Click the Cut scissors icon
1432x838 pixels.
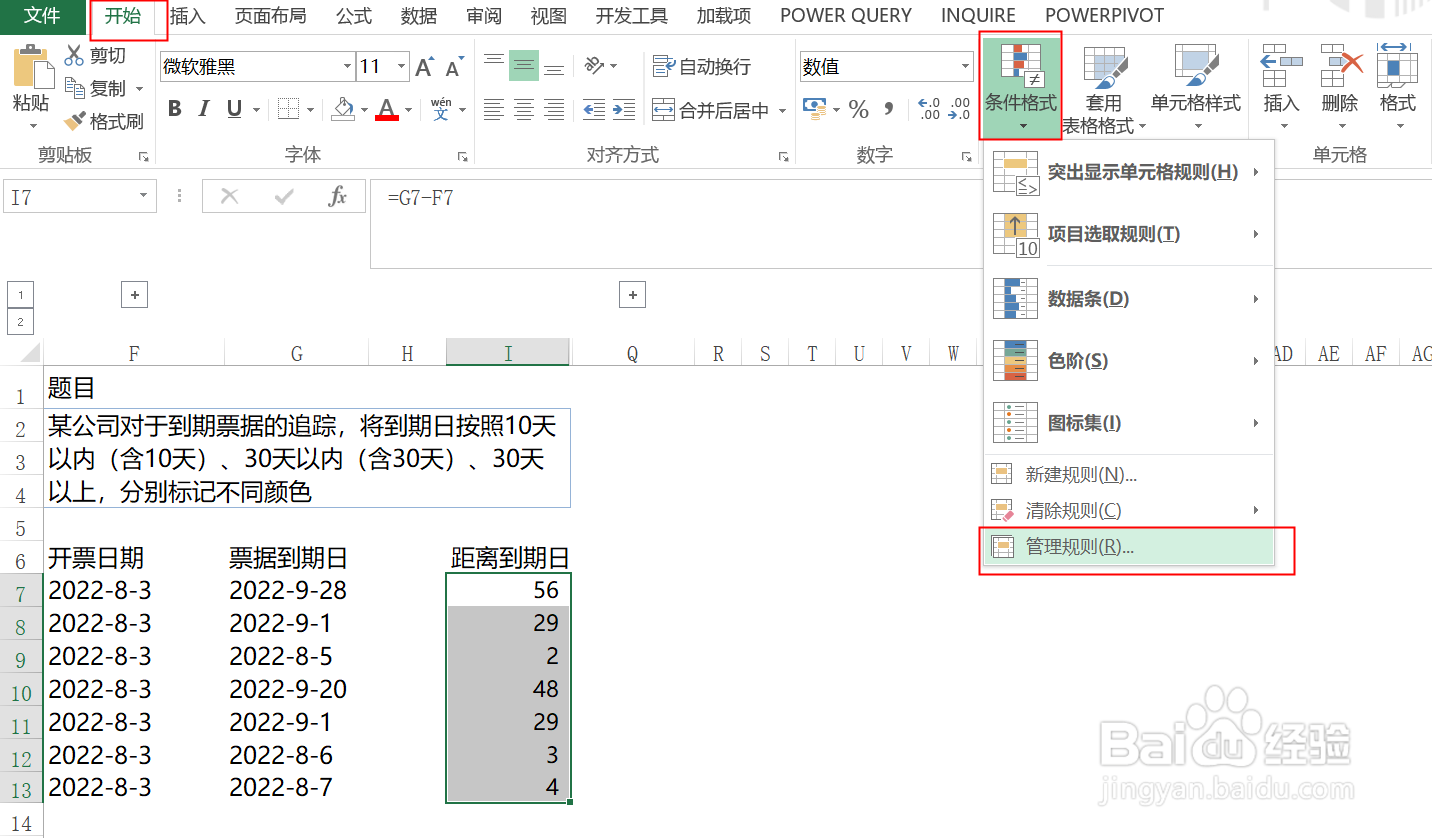coord(74,55)
